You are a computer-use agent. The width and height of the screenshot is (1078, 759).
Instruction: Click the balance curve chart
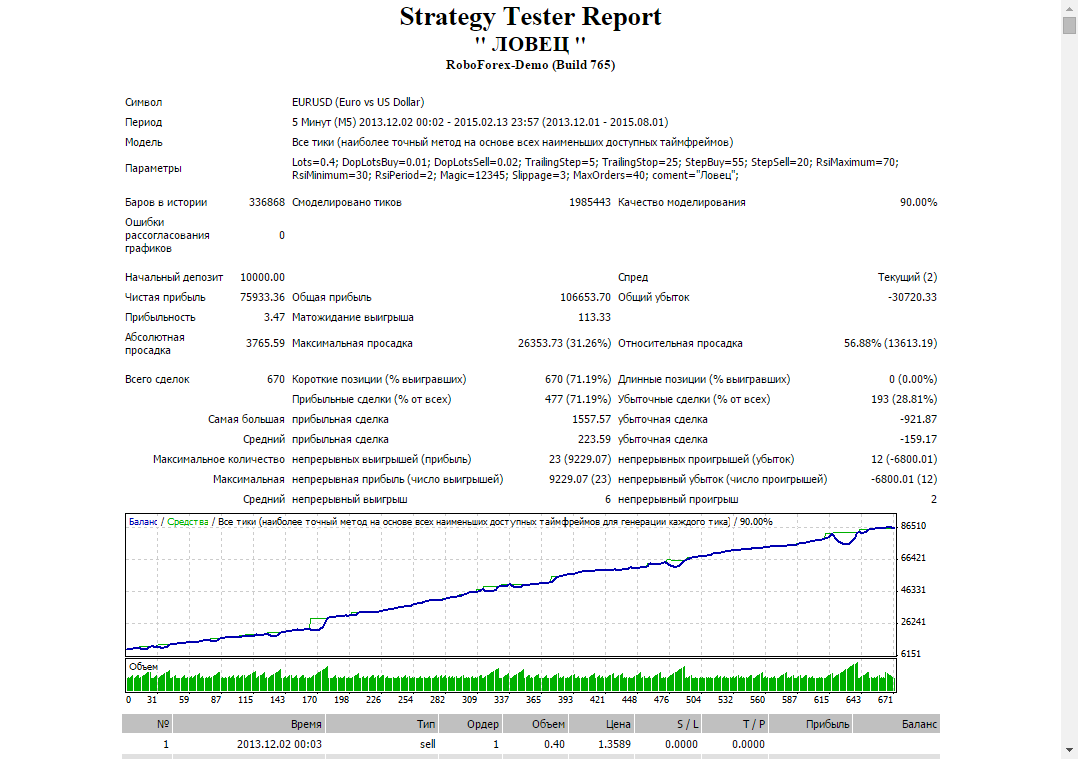pos(511,585)
